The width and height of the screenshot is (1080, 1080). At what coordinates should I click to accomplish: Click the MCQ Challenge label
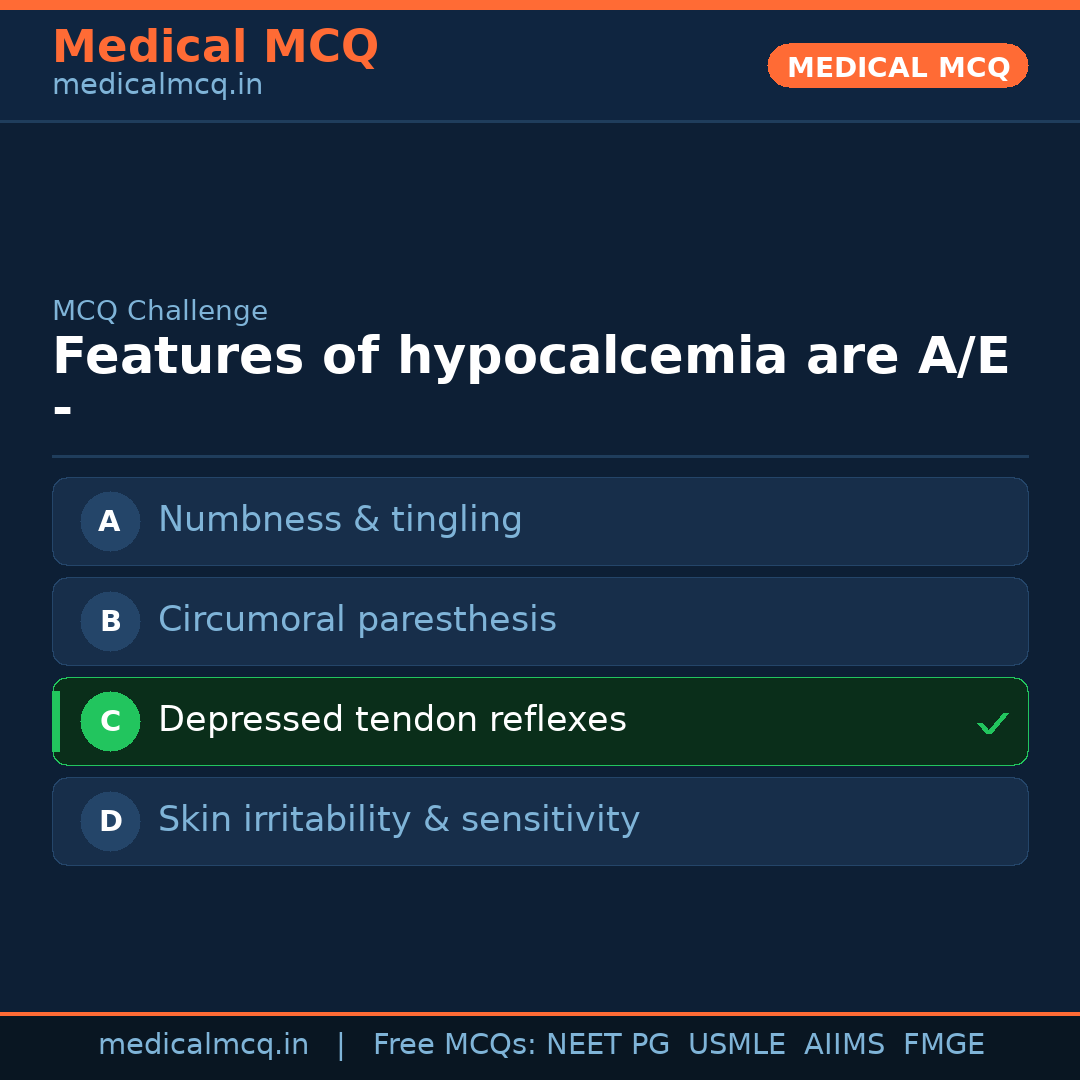(x=160, y=311)
